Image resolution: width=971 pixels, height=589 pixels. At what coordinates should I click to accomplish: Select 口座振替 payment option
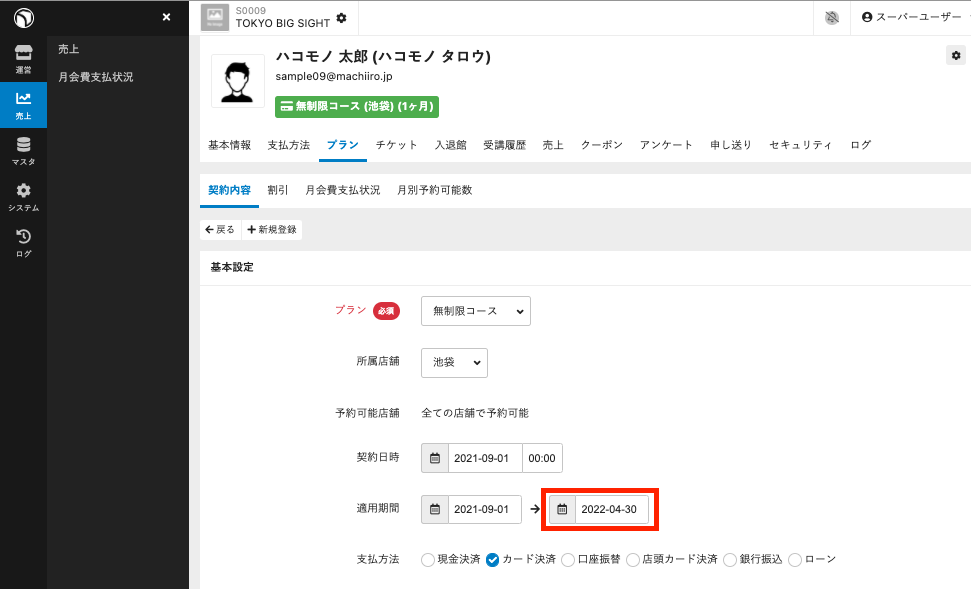568,560
